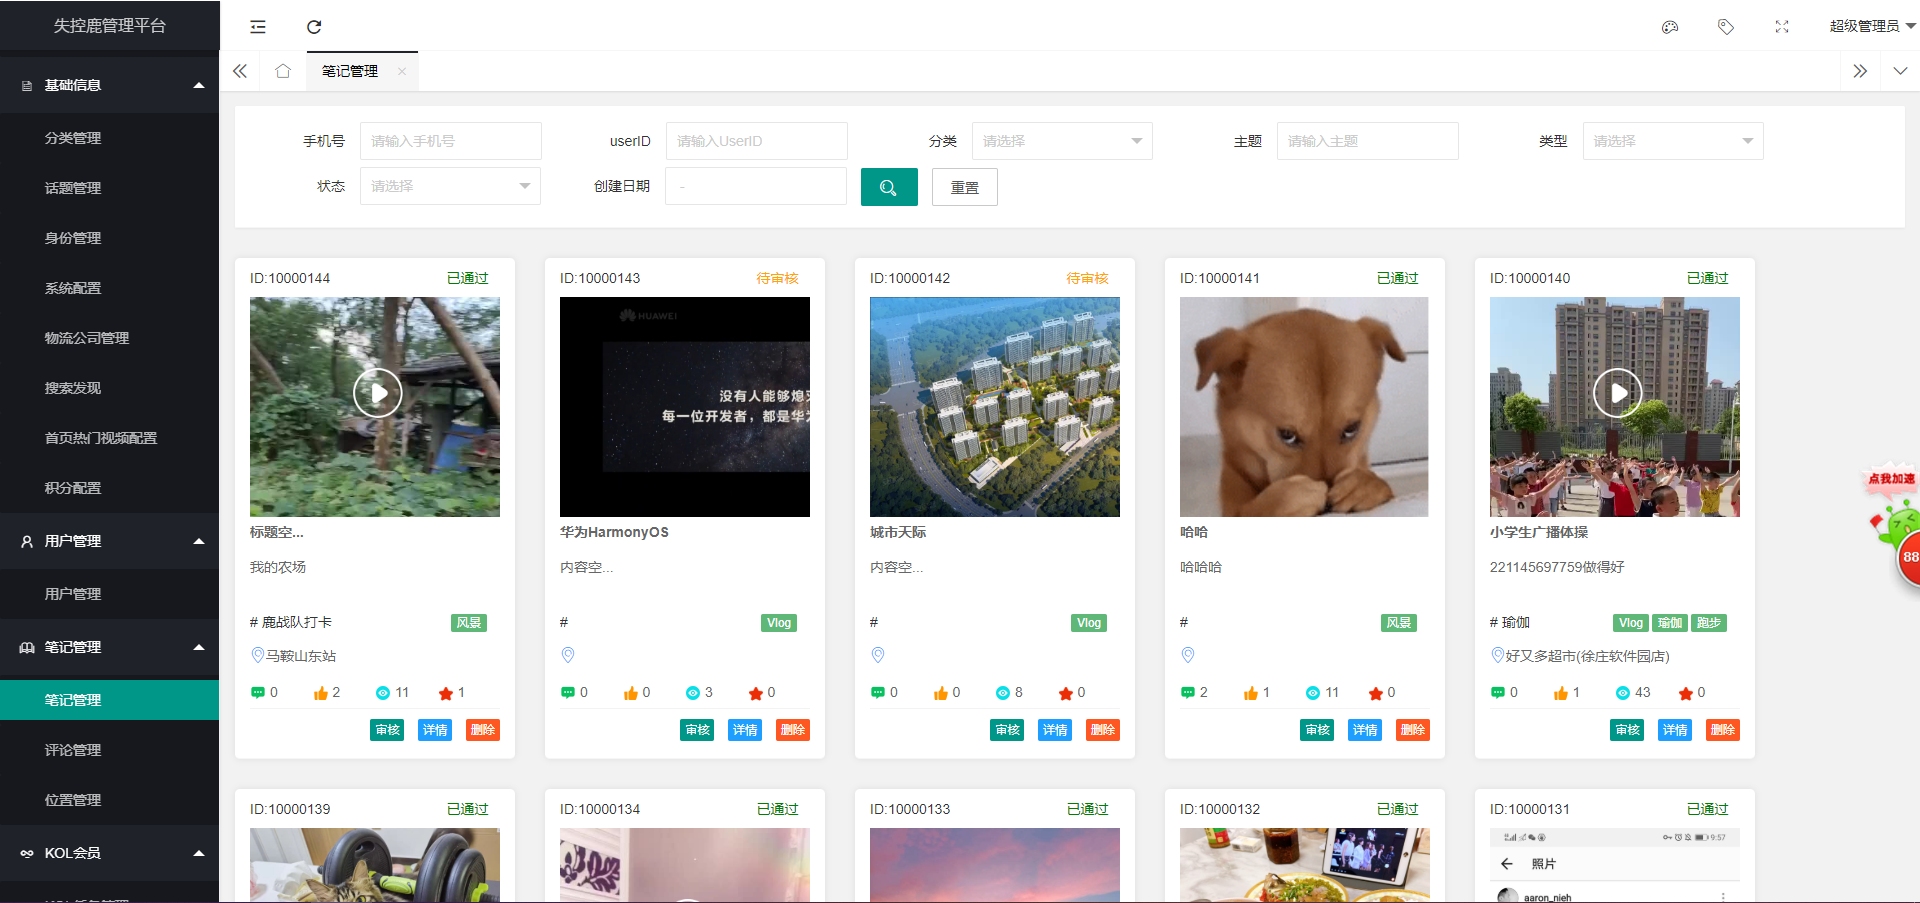Click thumbs-up icon on note ID:10000141

pos(1251,693)
